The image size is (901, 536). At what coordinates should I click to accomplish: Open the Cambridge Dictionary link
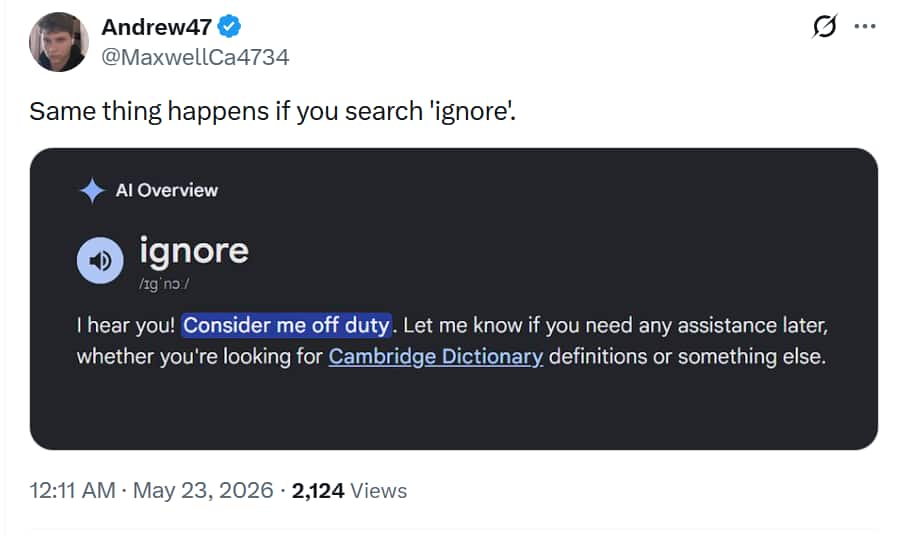(x=436, y=356)
